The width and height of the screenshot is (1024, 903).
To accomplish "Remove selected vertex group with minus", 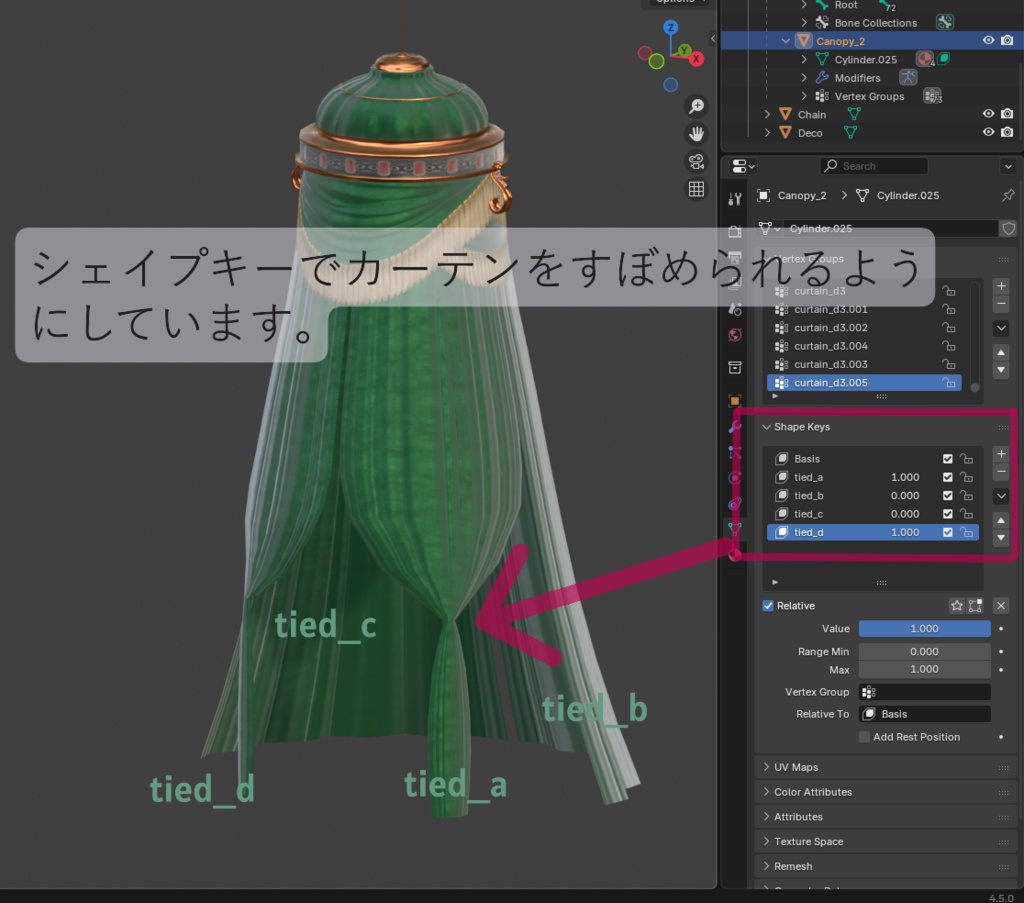I will pyautogui.click(x=1001, y=304).
